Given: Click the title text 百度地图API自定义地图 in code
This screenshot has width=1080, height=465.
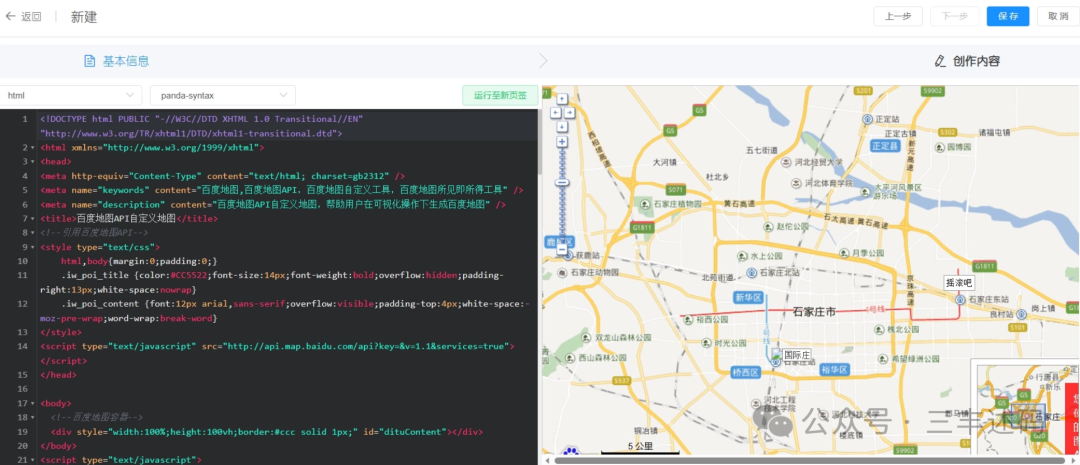Looking at the screenshot, I should (127, 218).
